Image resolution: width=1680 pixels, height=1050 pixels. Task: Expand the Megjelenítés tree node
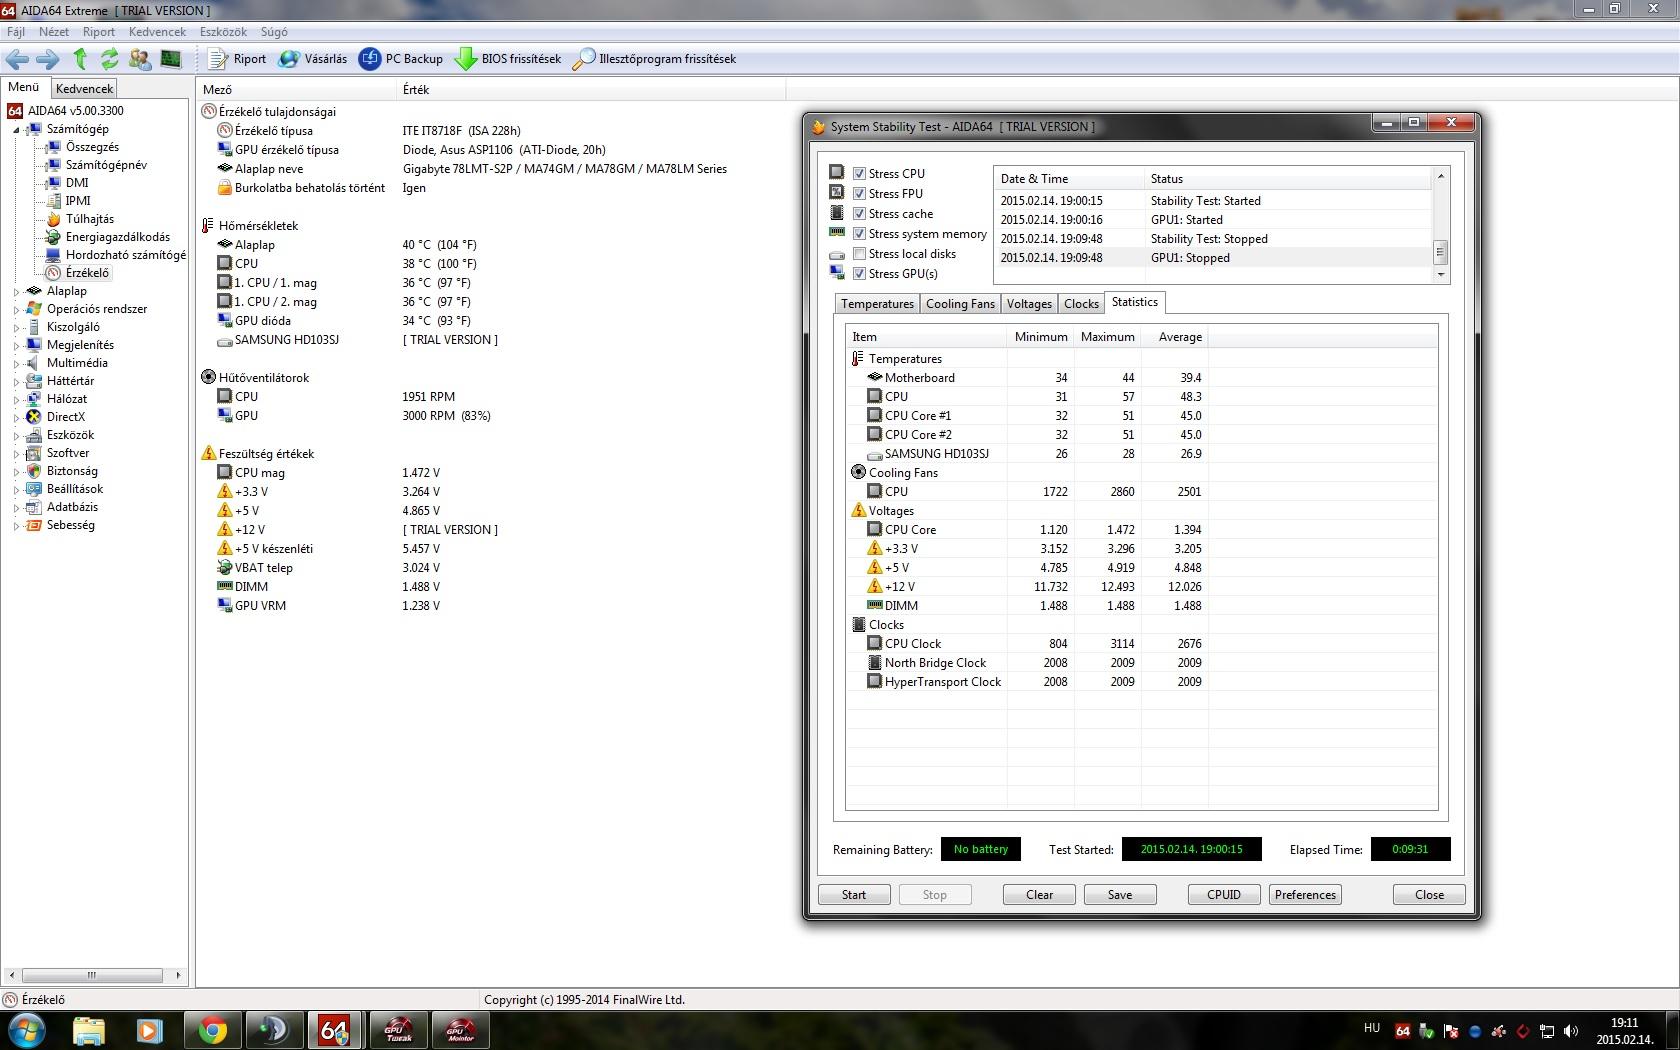click(16, 346)
